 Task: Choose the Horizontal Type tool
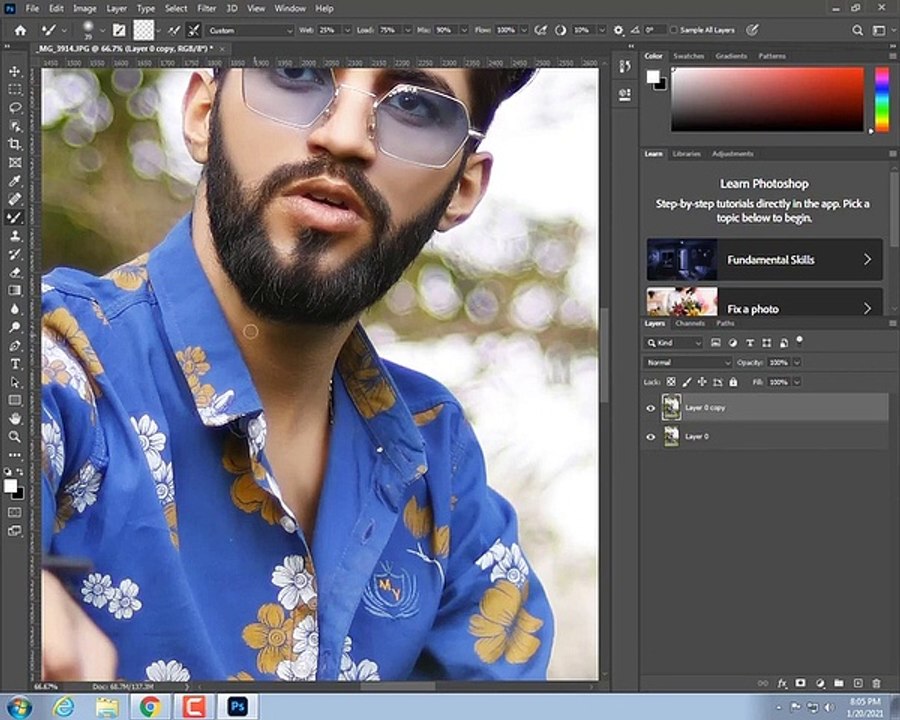[x=15, y=364]
